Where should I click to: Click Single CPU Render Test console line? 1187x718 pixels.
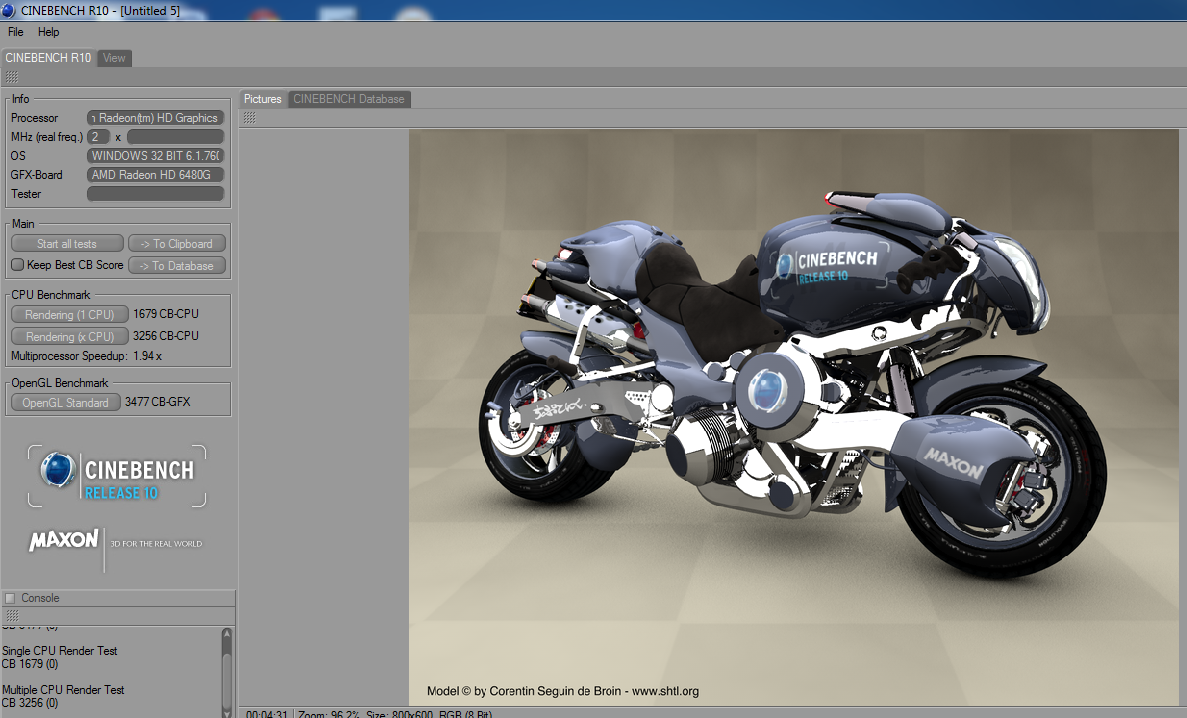click(60, 651)
